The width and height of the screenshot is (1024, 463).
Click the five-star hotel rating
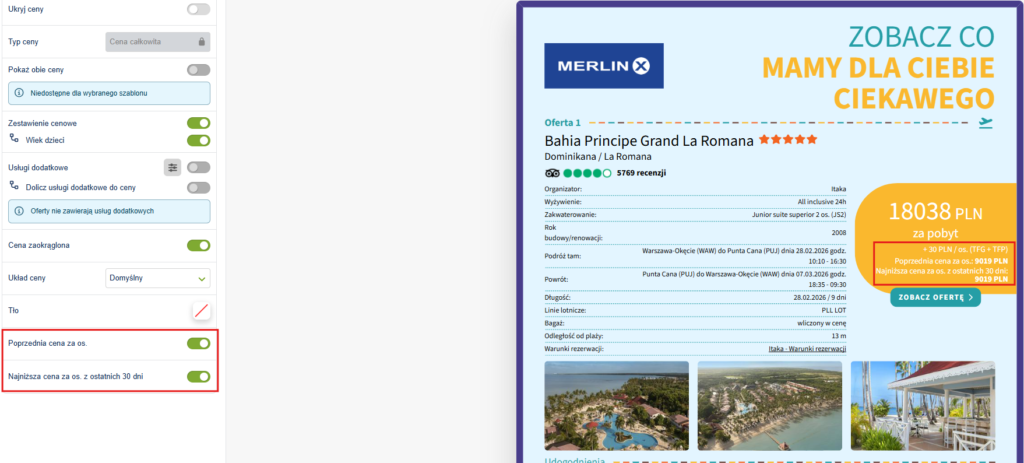pos(788,140)
